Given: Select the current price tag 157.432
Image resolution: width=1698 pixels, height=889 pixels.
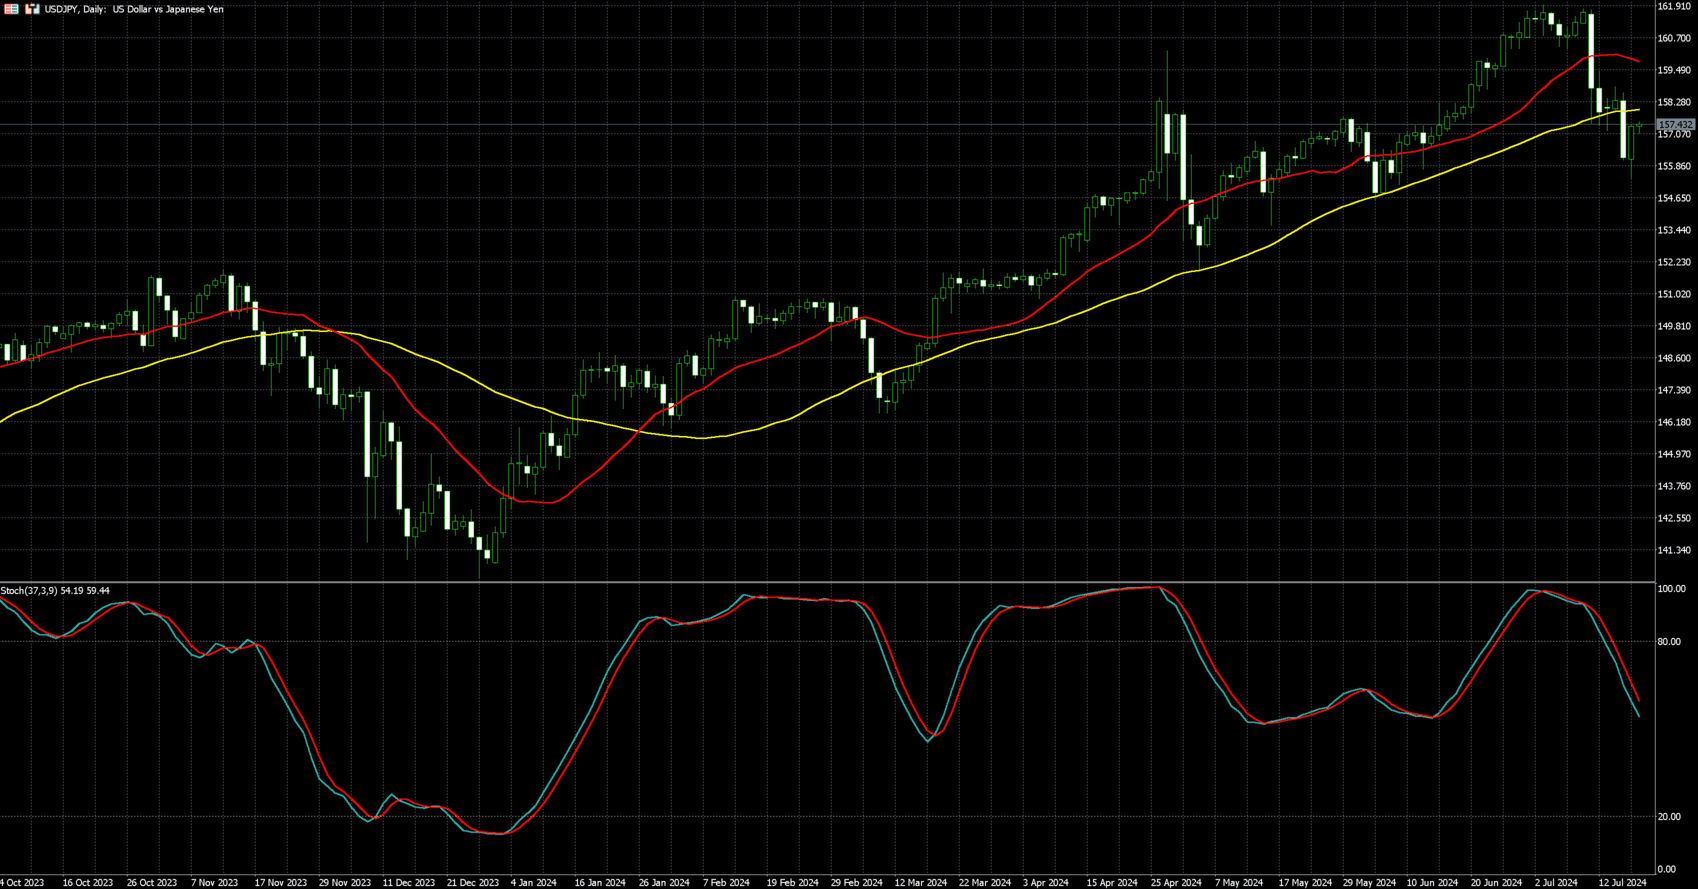Looking at the screenshot, I should point(1675,125).
